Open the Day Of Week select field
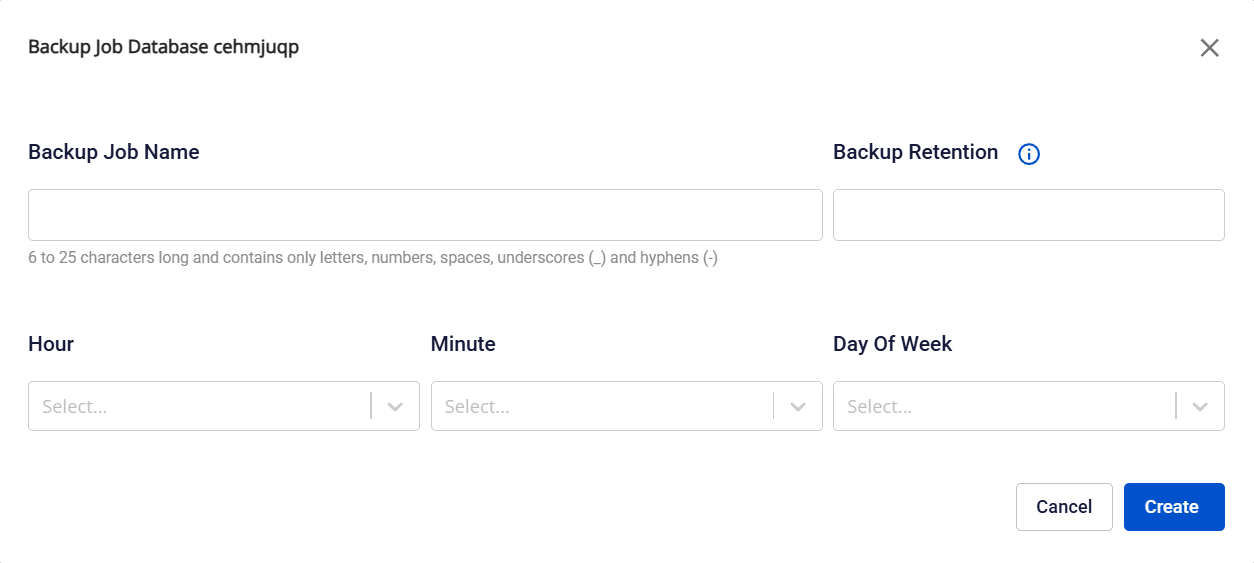The width and height of the screenshot is (1254, 563). point(1004,406)
